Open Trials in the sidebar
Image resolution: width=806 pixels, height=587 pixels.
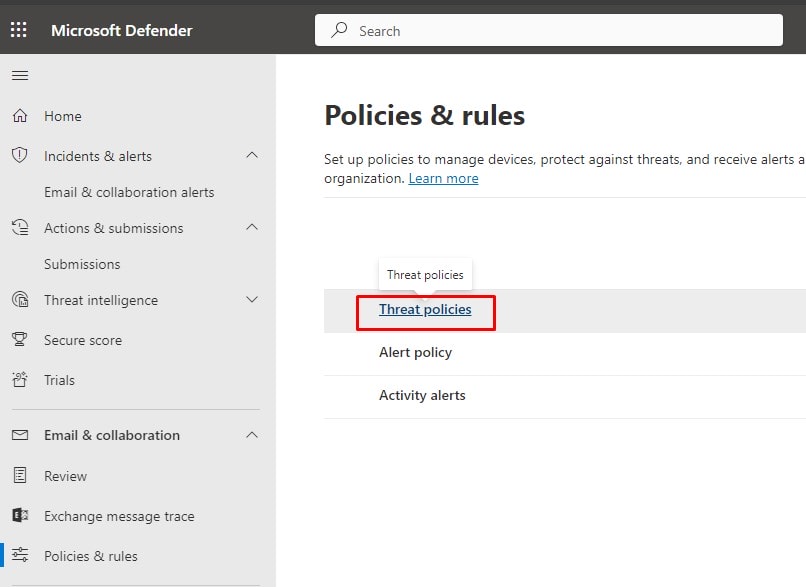click(59, 380)
